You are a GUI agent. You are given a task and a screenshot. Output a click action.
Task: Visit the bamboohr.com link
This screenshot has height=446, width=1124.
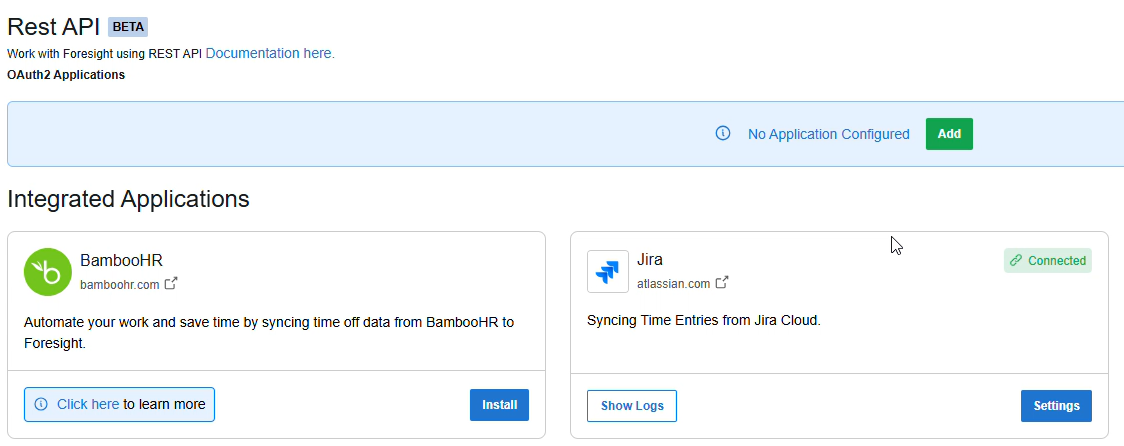pyautogui.click(x=120, y=285)
